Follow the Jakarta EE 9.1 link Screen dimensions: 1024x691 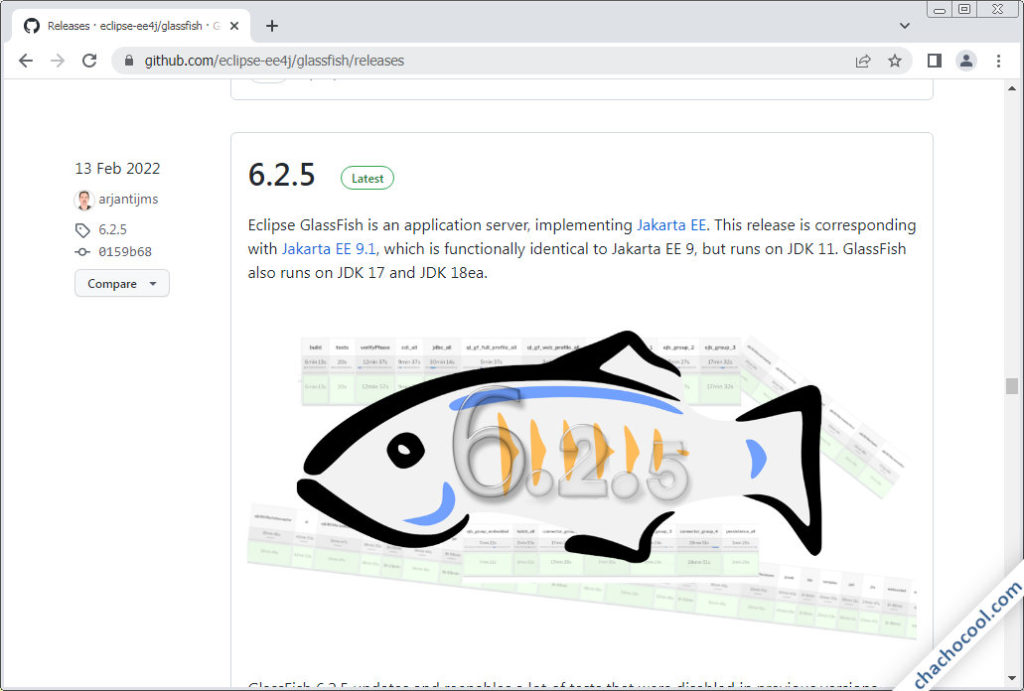coord(328,249)
